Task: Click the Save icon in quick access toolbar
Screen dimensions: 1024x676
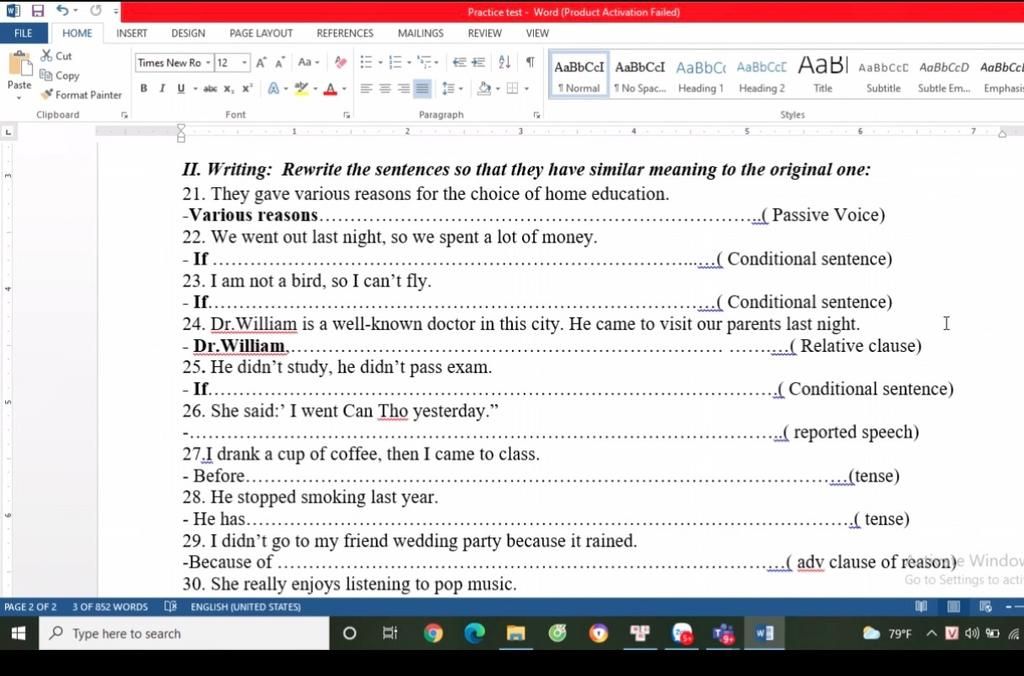Action: (x=37, y=10)
